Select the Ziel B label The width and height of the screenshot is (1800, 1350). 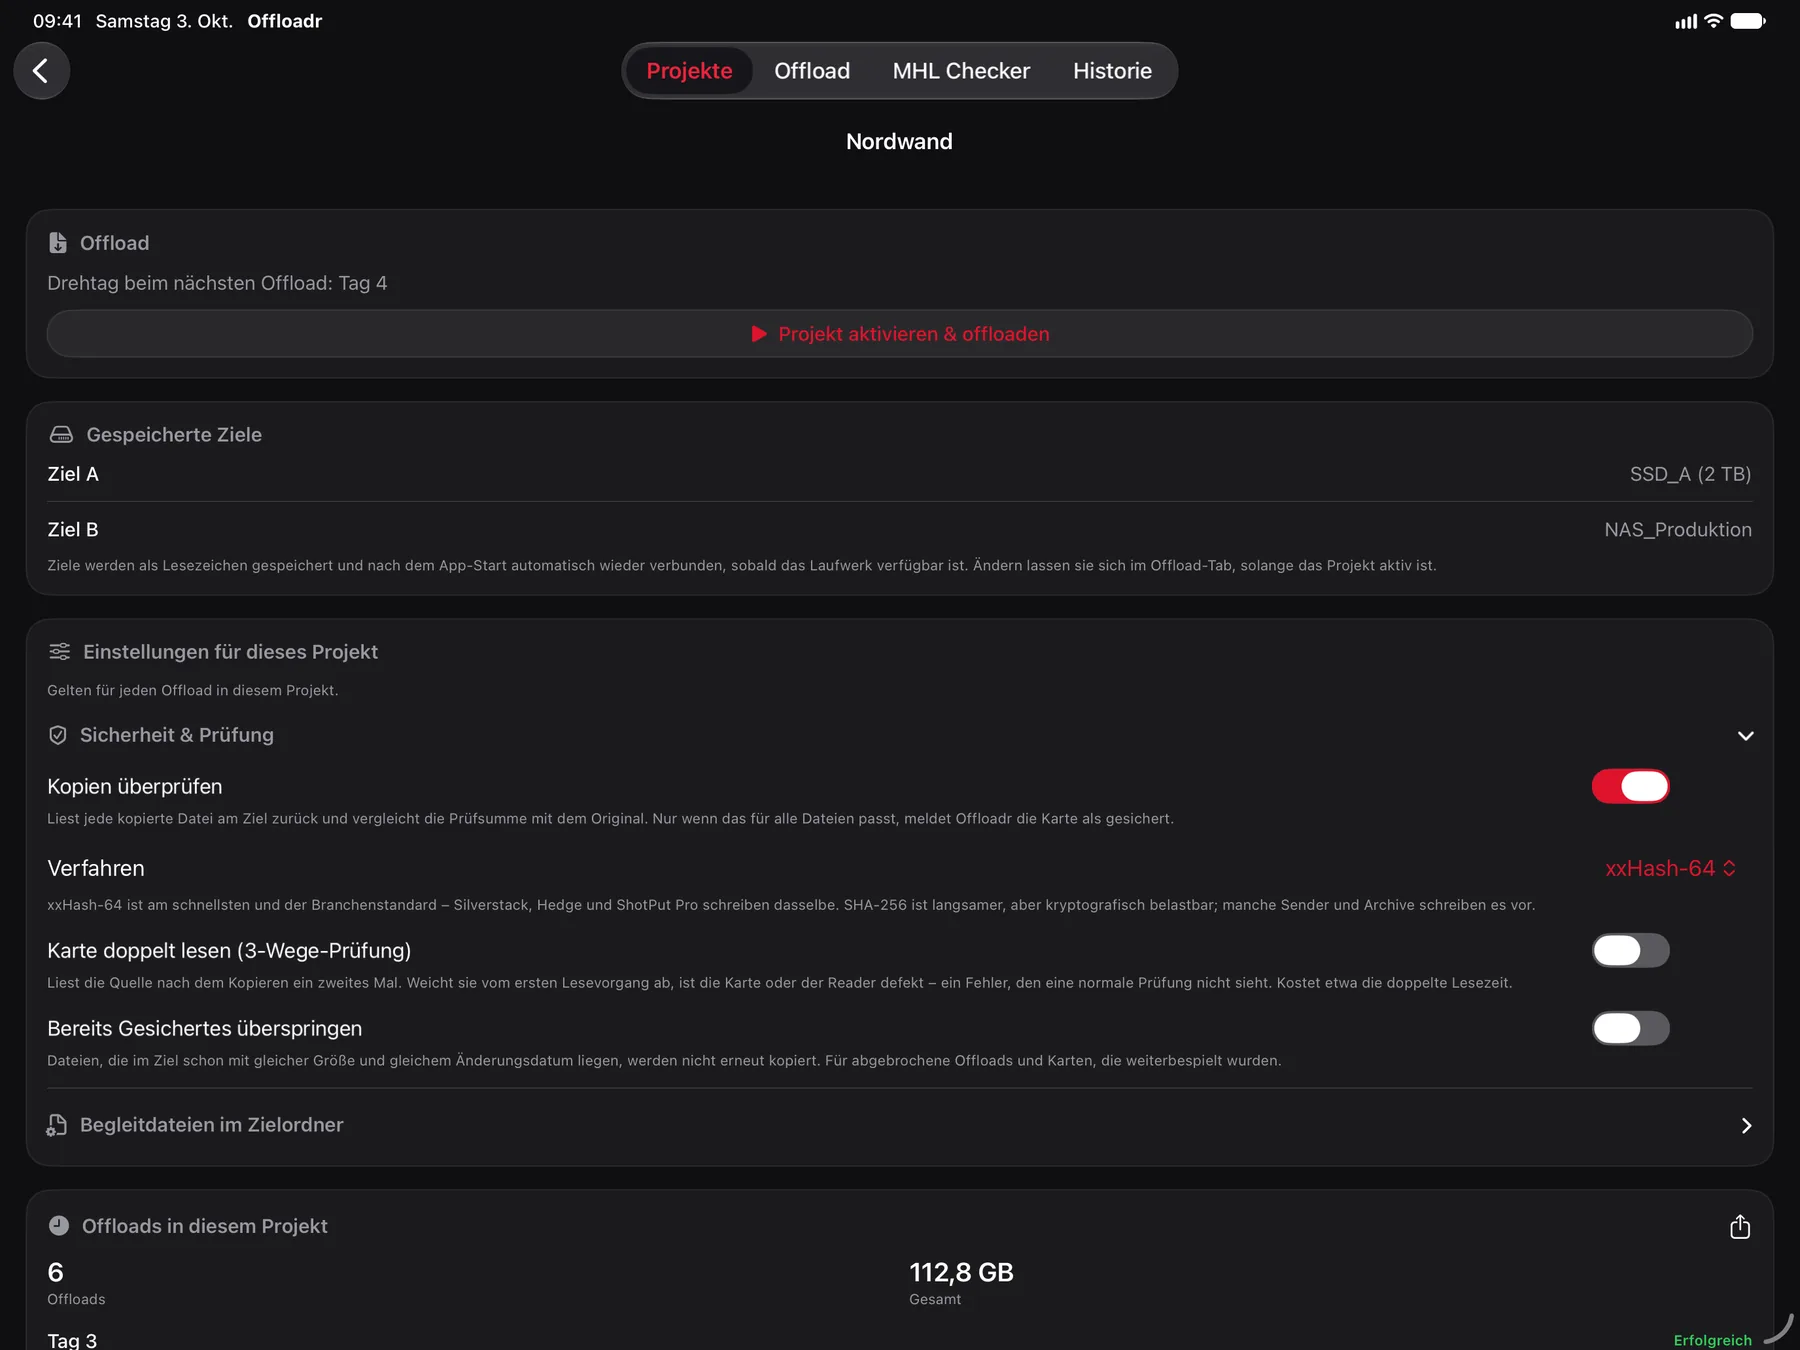click(x=73, y=530)
